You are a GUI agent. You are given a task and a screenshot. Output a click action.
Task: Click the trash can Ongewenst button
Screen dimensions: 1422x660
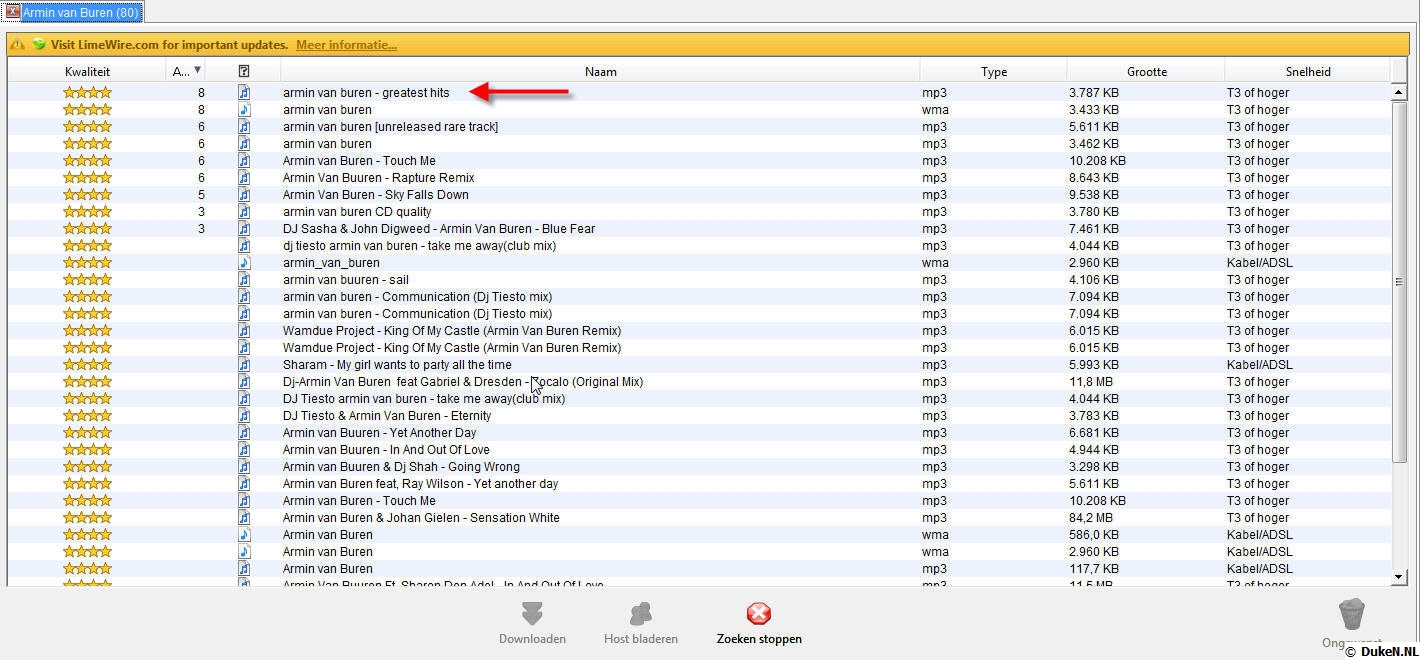click(x=1351, y=622)
